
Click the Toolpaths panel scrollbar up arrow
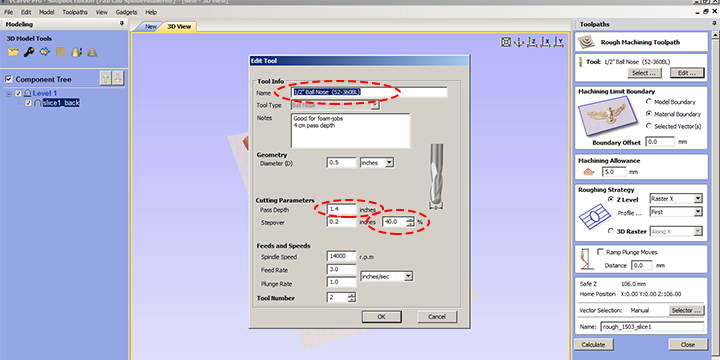point(716,35)
